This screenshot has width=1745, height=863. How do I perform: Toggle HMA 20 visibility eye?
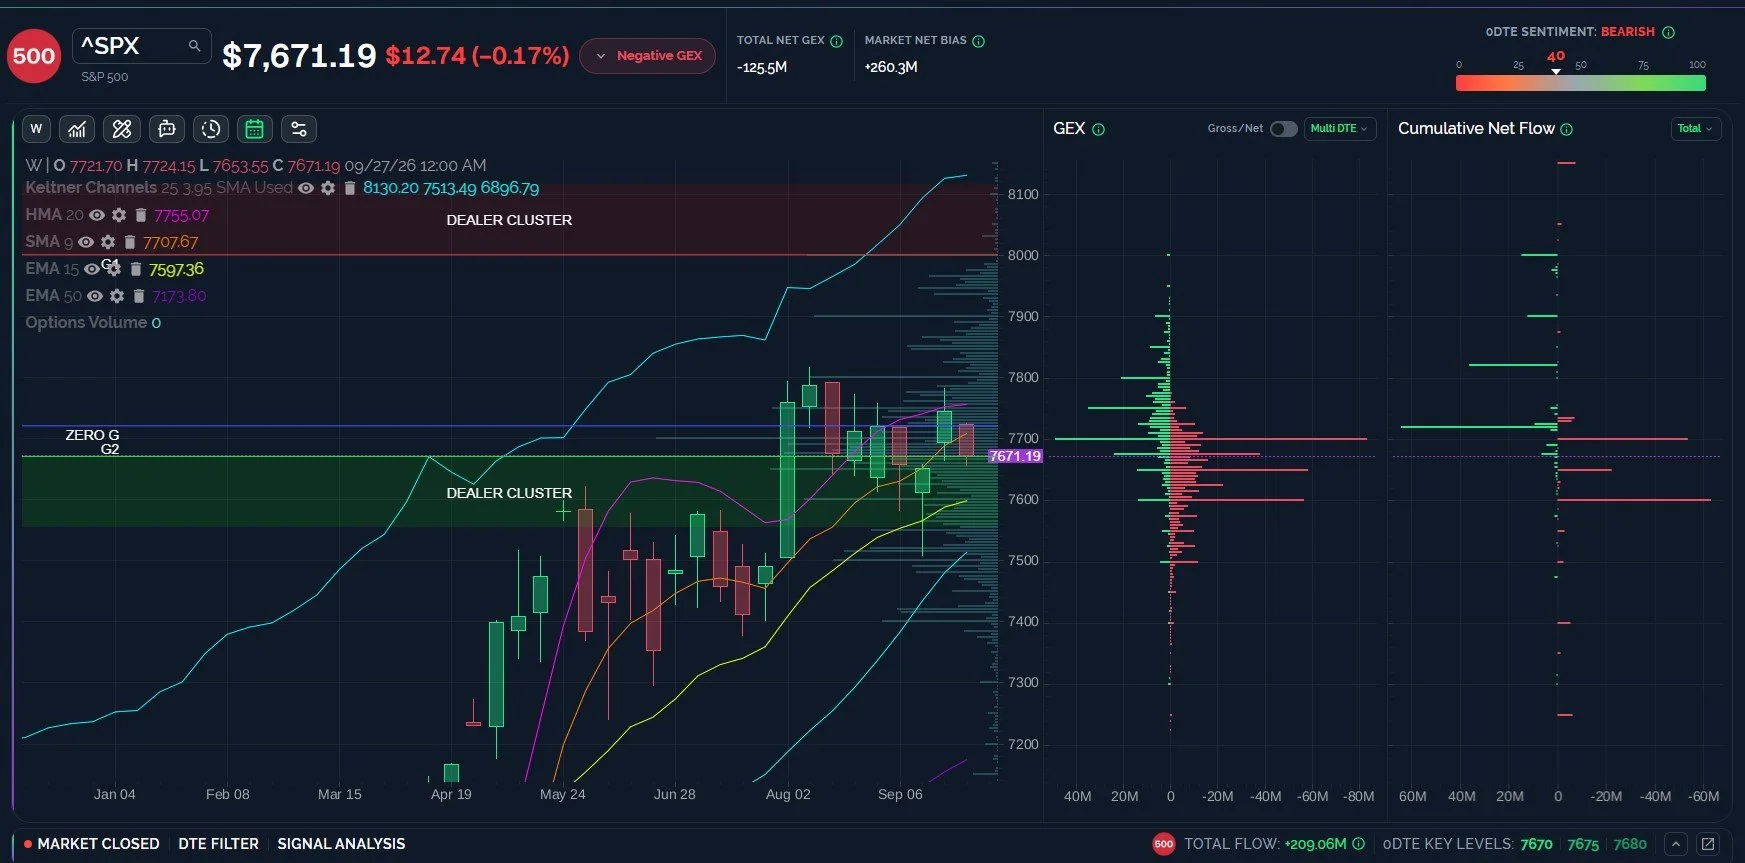pos(97,215)
